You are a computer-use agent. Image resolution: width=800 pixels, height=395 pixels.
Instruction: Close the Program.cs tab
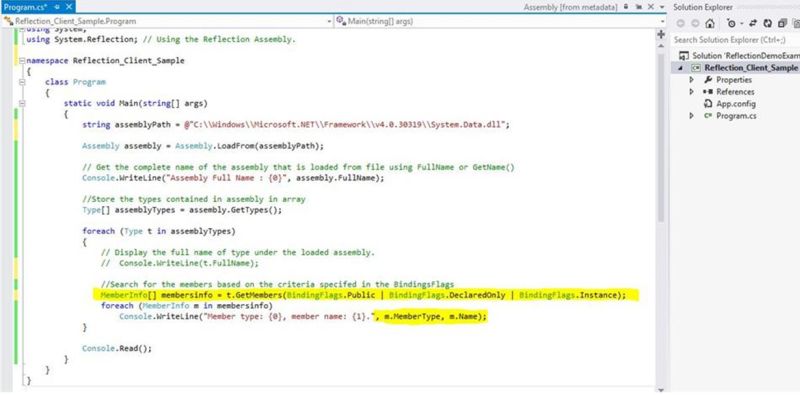tap(69, 7)
